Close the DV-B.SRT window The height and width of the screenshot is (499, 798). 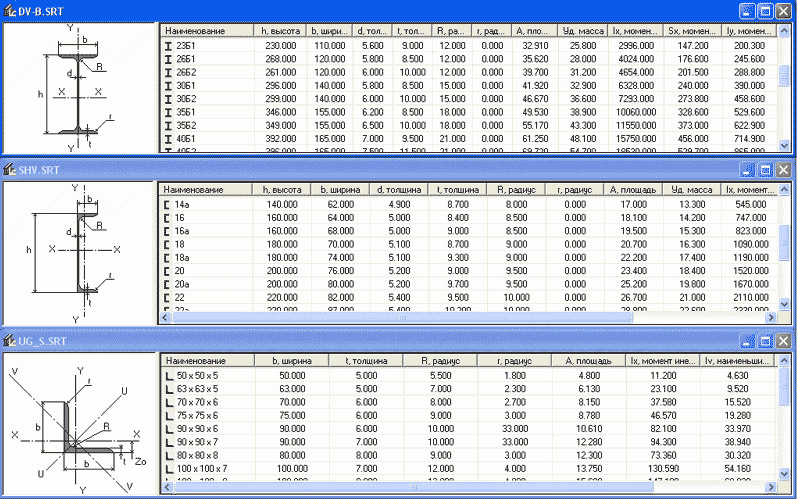pos(784,10)
